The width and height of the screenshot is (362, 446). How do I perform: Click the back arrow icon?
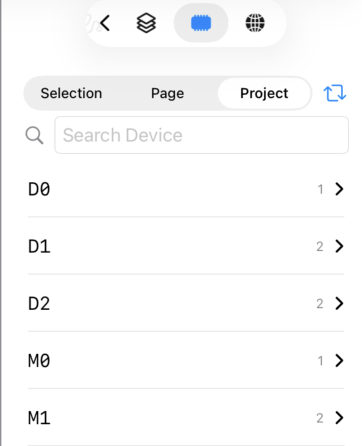[105, 23]
